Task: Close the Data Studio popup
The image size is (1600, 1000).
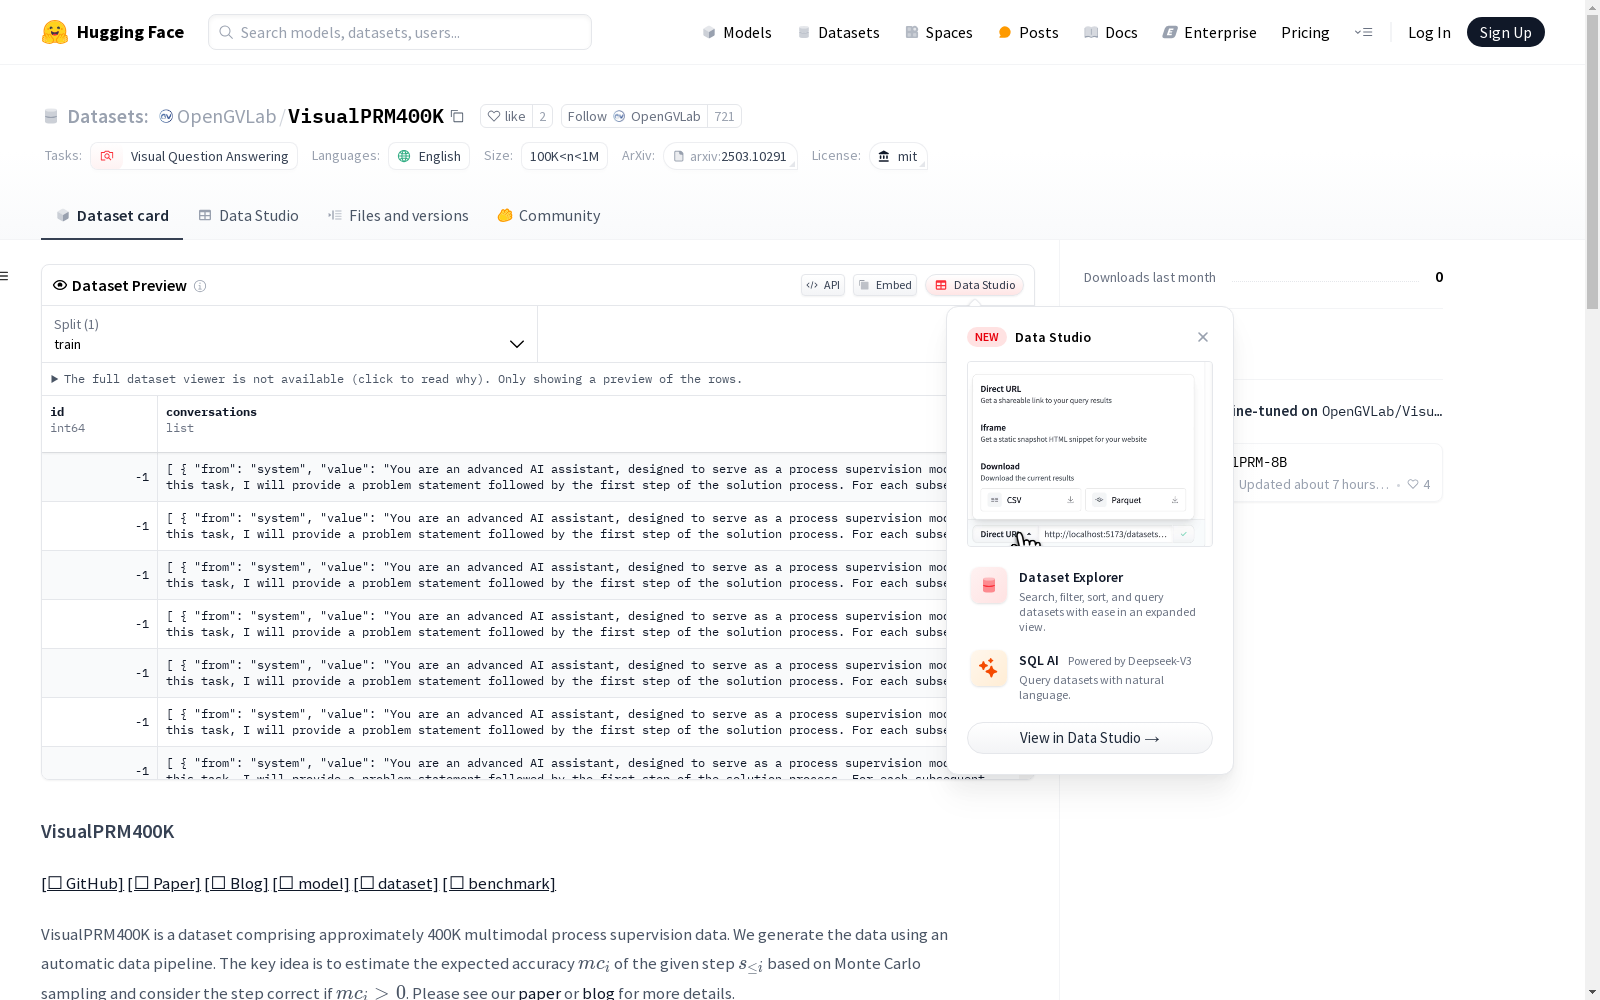Action: pyautogui.click(x=1203, y=337)
